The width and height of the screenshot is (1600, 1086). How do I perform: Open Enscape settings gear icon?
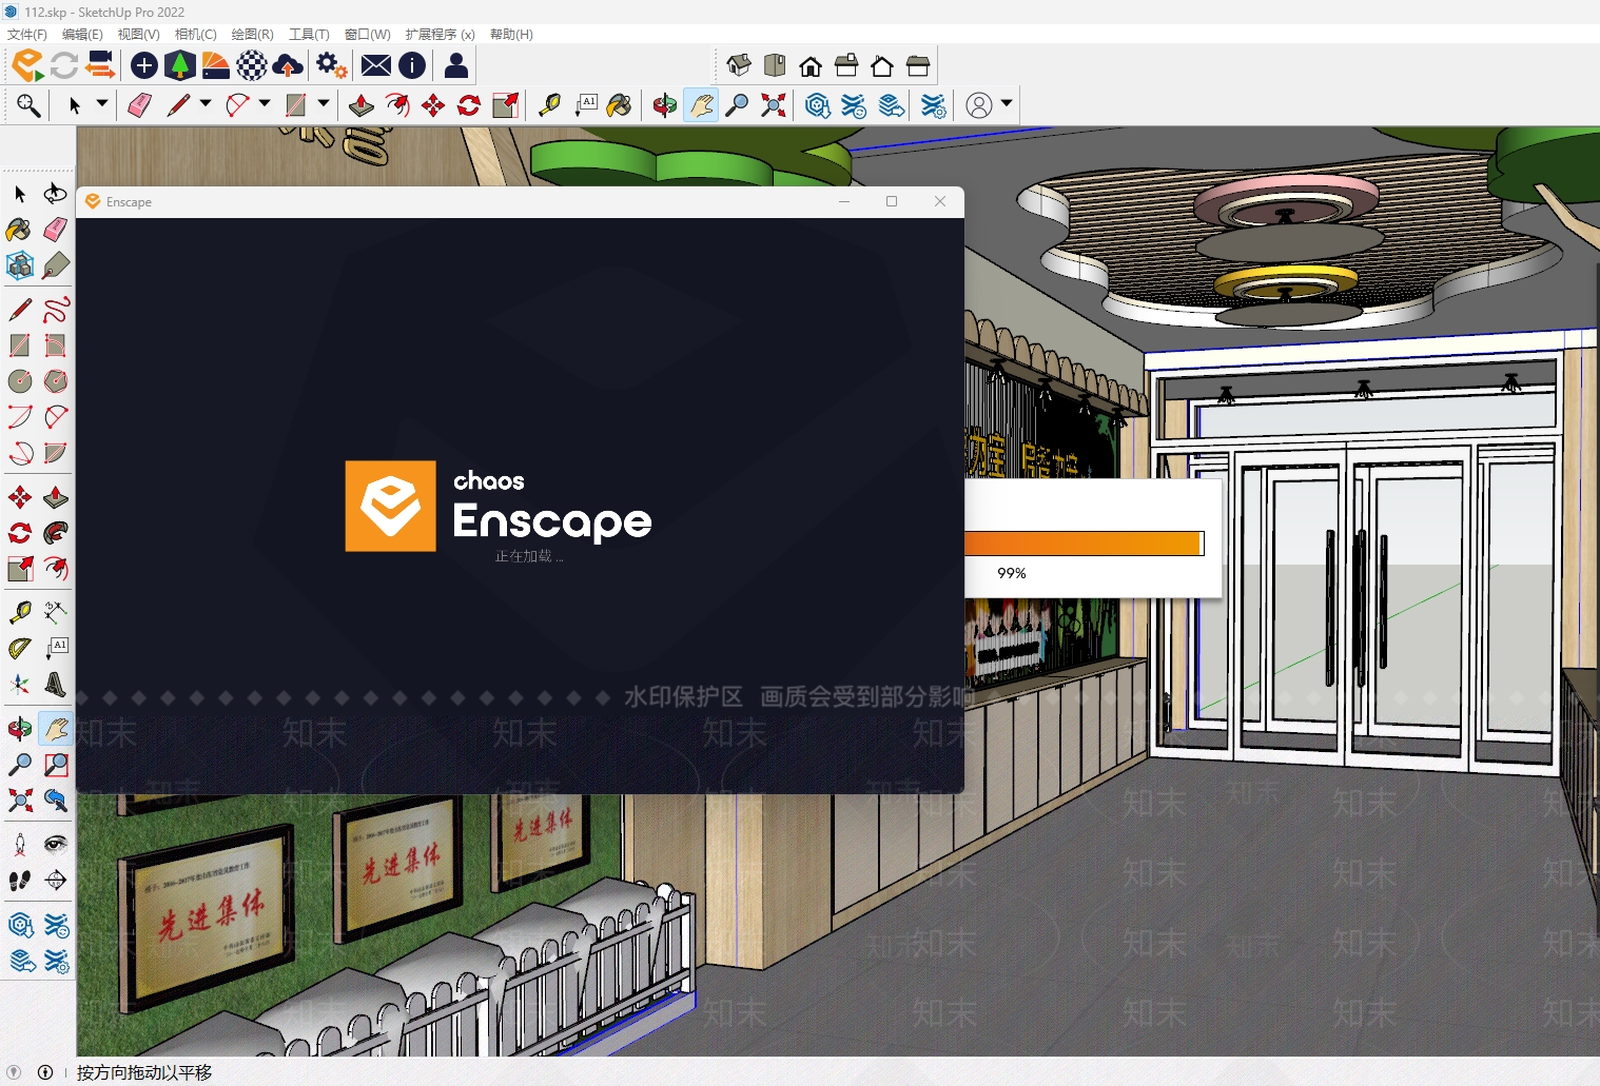331,66
